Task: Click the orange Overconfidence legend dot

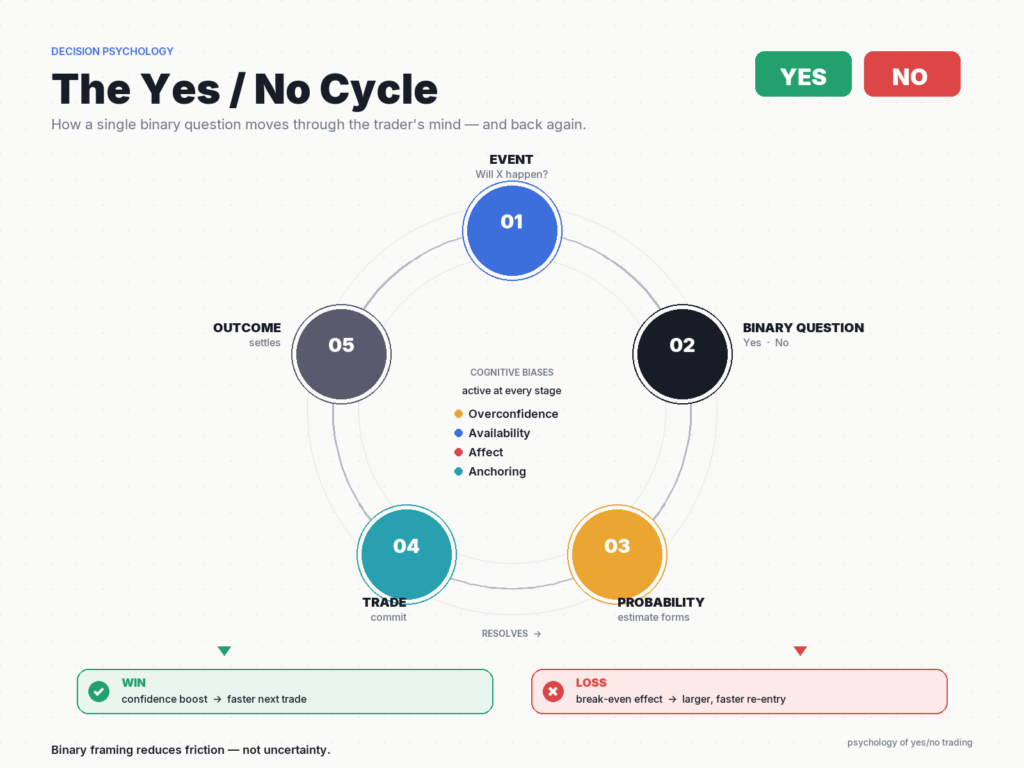Action: click(458, 413)
